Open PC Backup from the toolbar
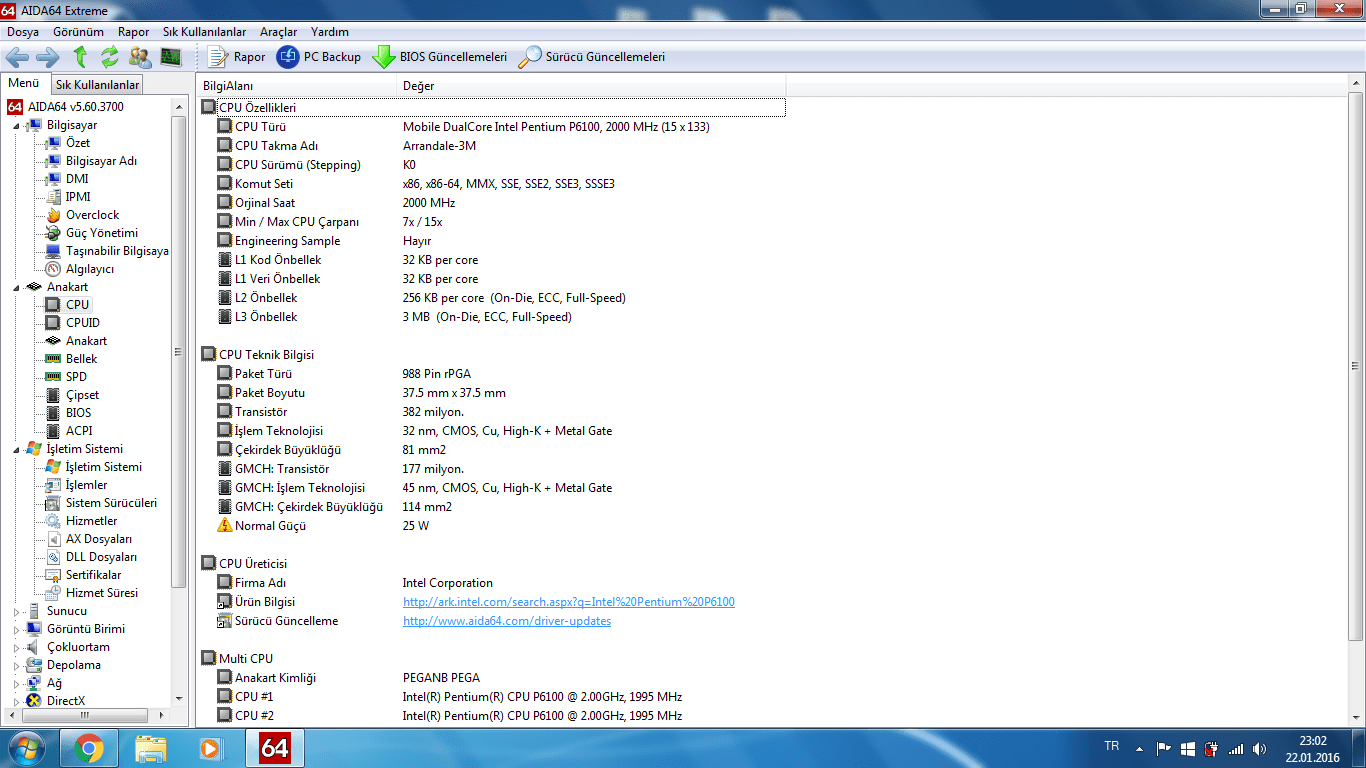This screenshot has width=1366, height=768. point(319,57)
